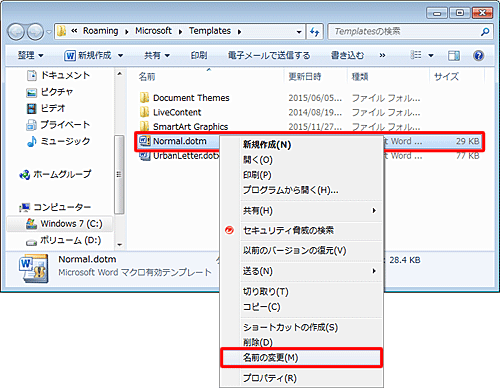Show more toolbar commands chevron

point(382,55)
